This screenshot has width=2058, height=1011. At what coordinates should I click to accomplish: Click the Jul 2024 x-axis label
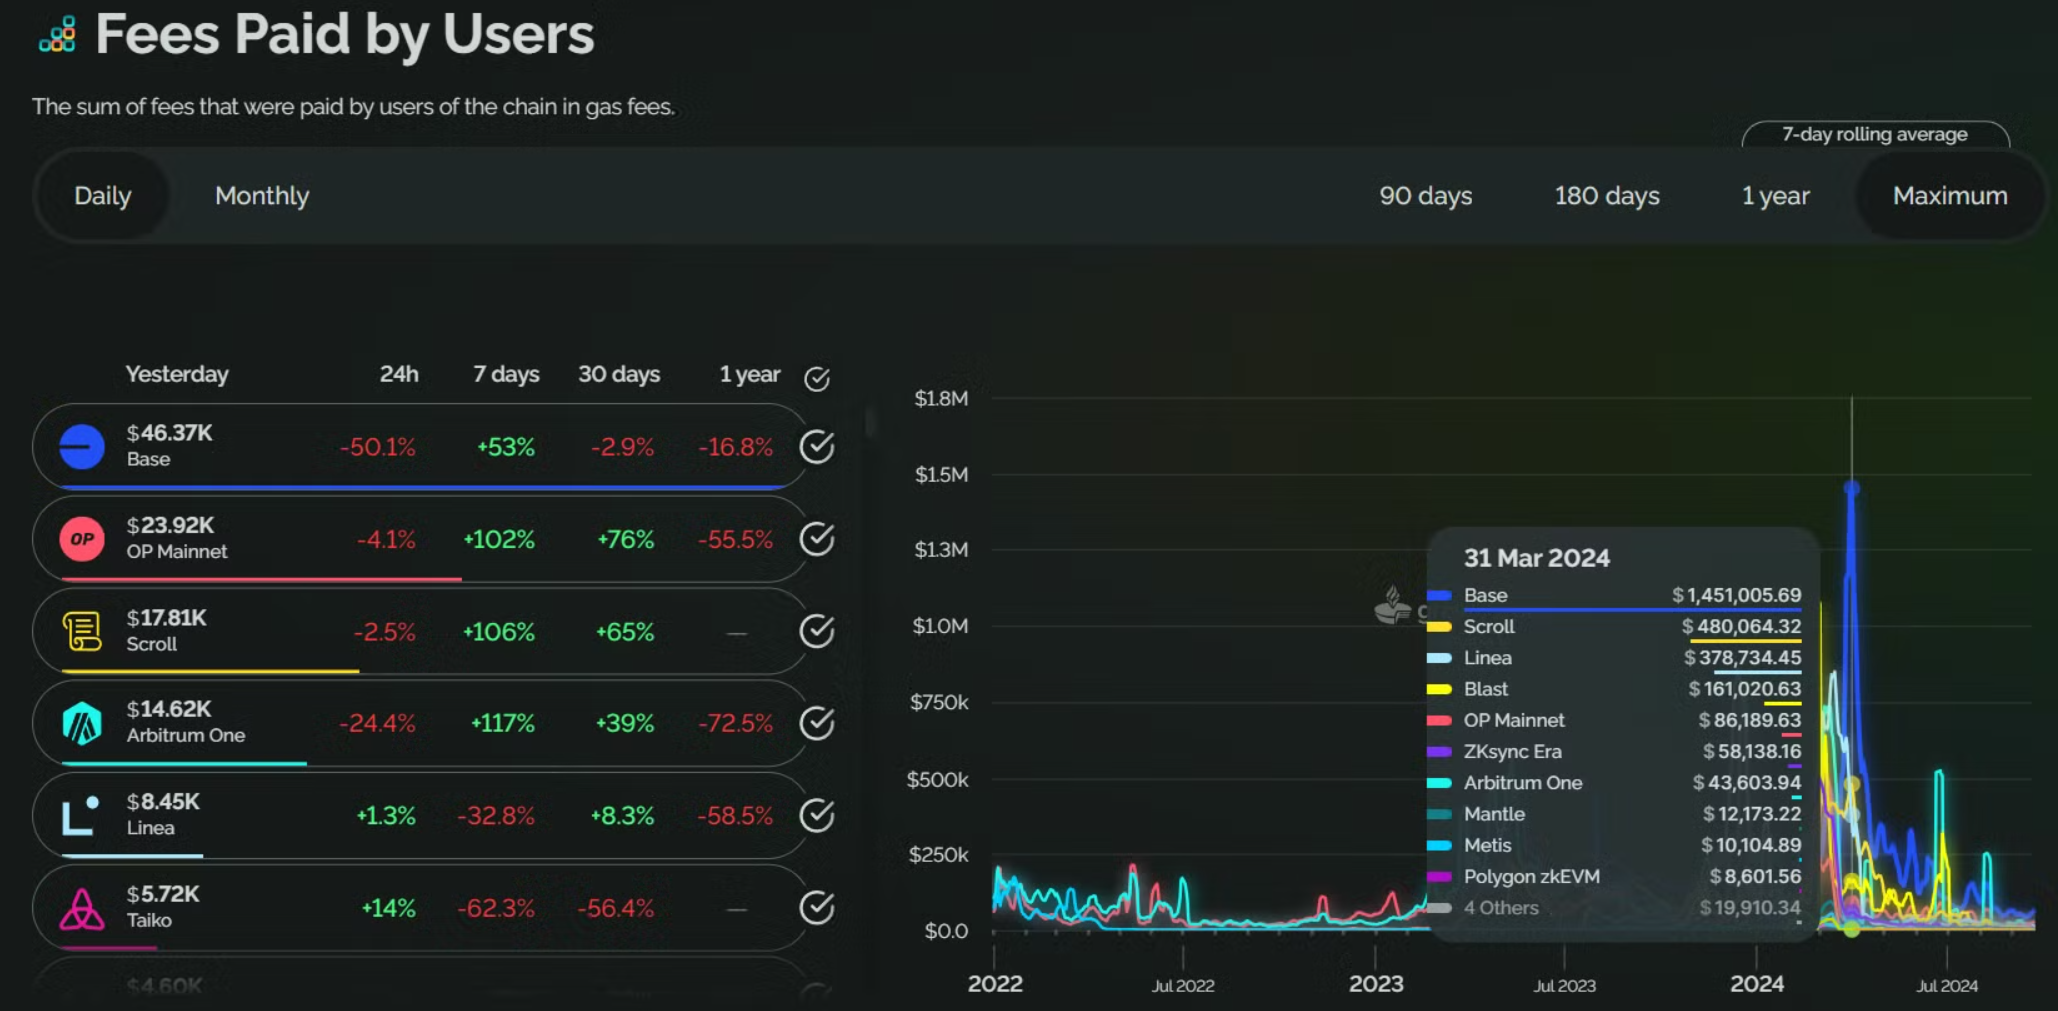[x=1947, y=986]
